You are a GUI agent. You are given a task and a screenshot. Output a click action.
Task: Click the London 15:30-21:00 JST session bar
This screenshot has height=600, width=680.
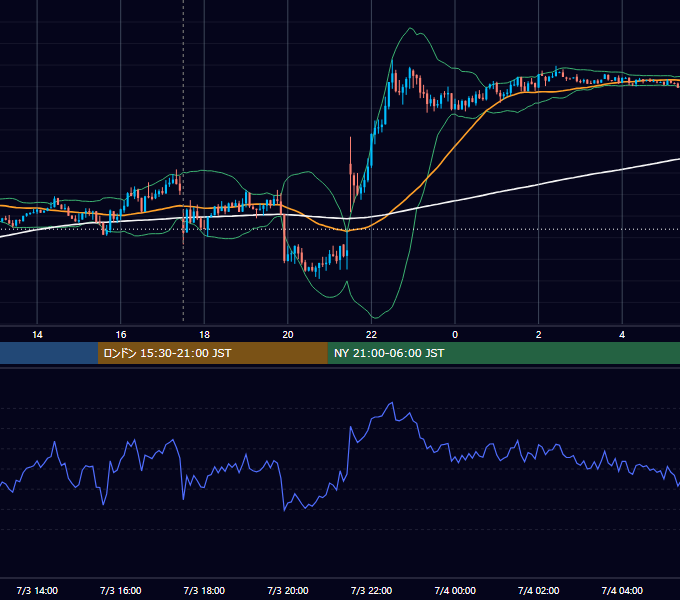212,353
